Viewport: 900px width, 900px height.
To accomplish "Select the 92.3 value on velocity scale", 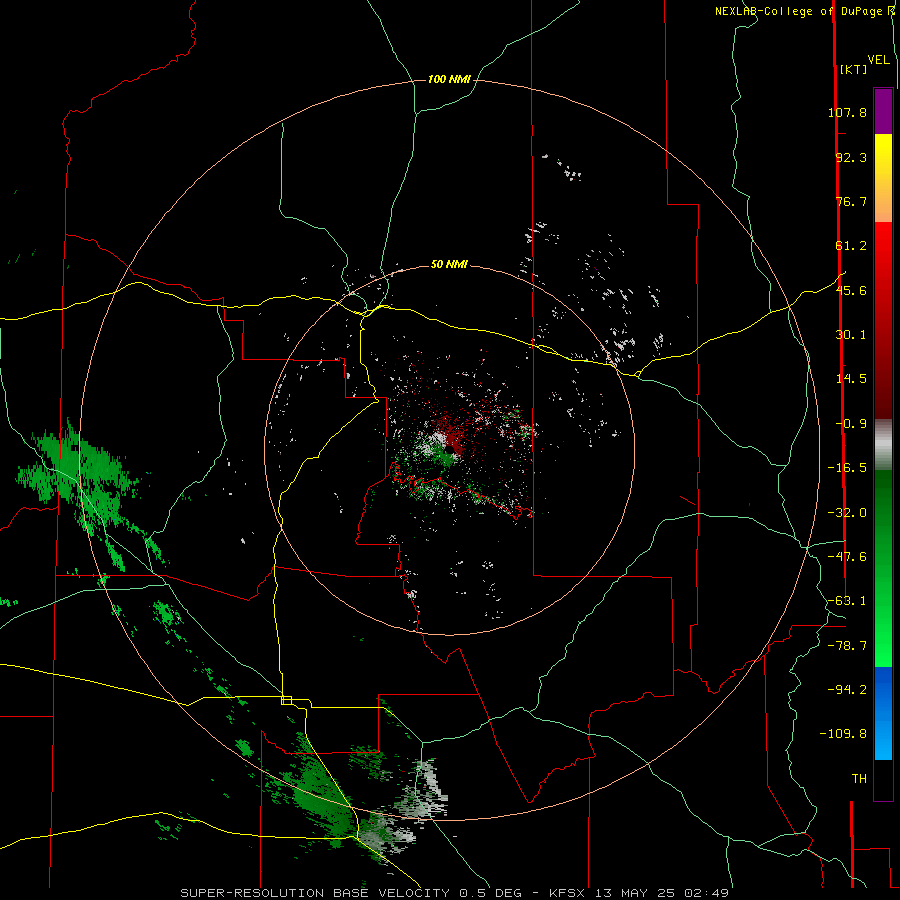I will click(851, 157).
